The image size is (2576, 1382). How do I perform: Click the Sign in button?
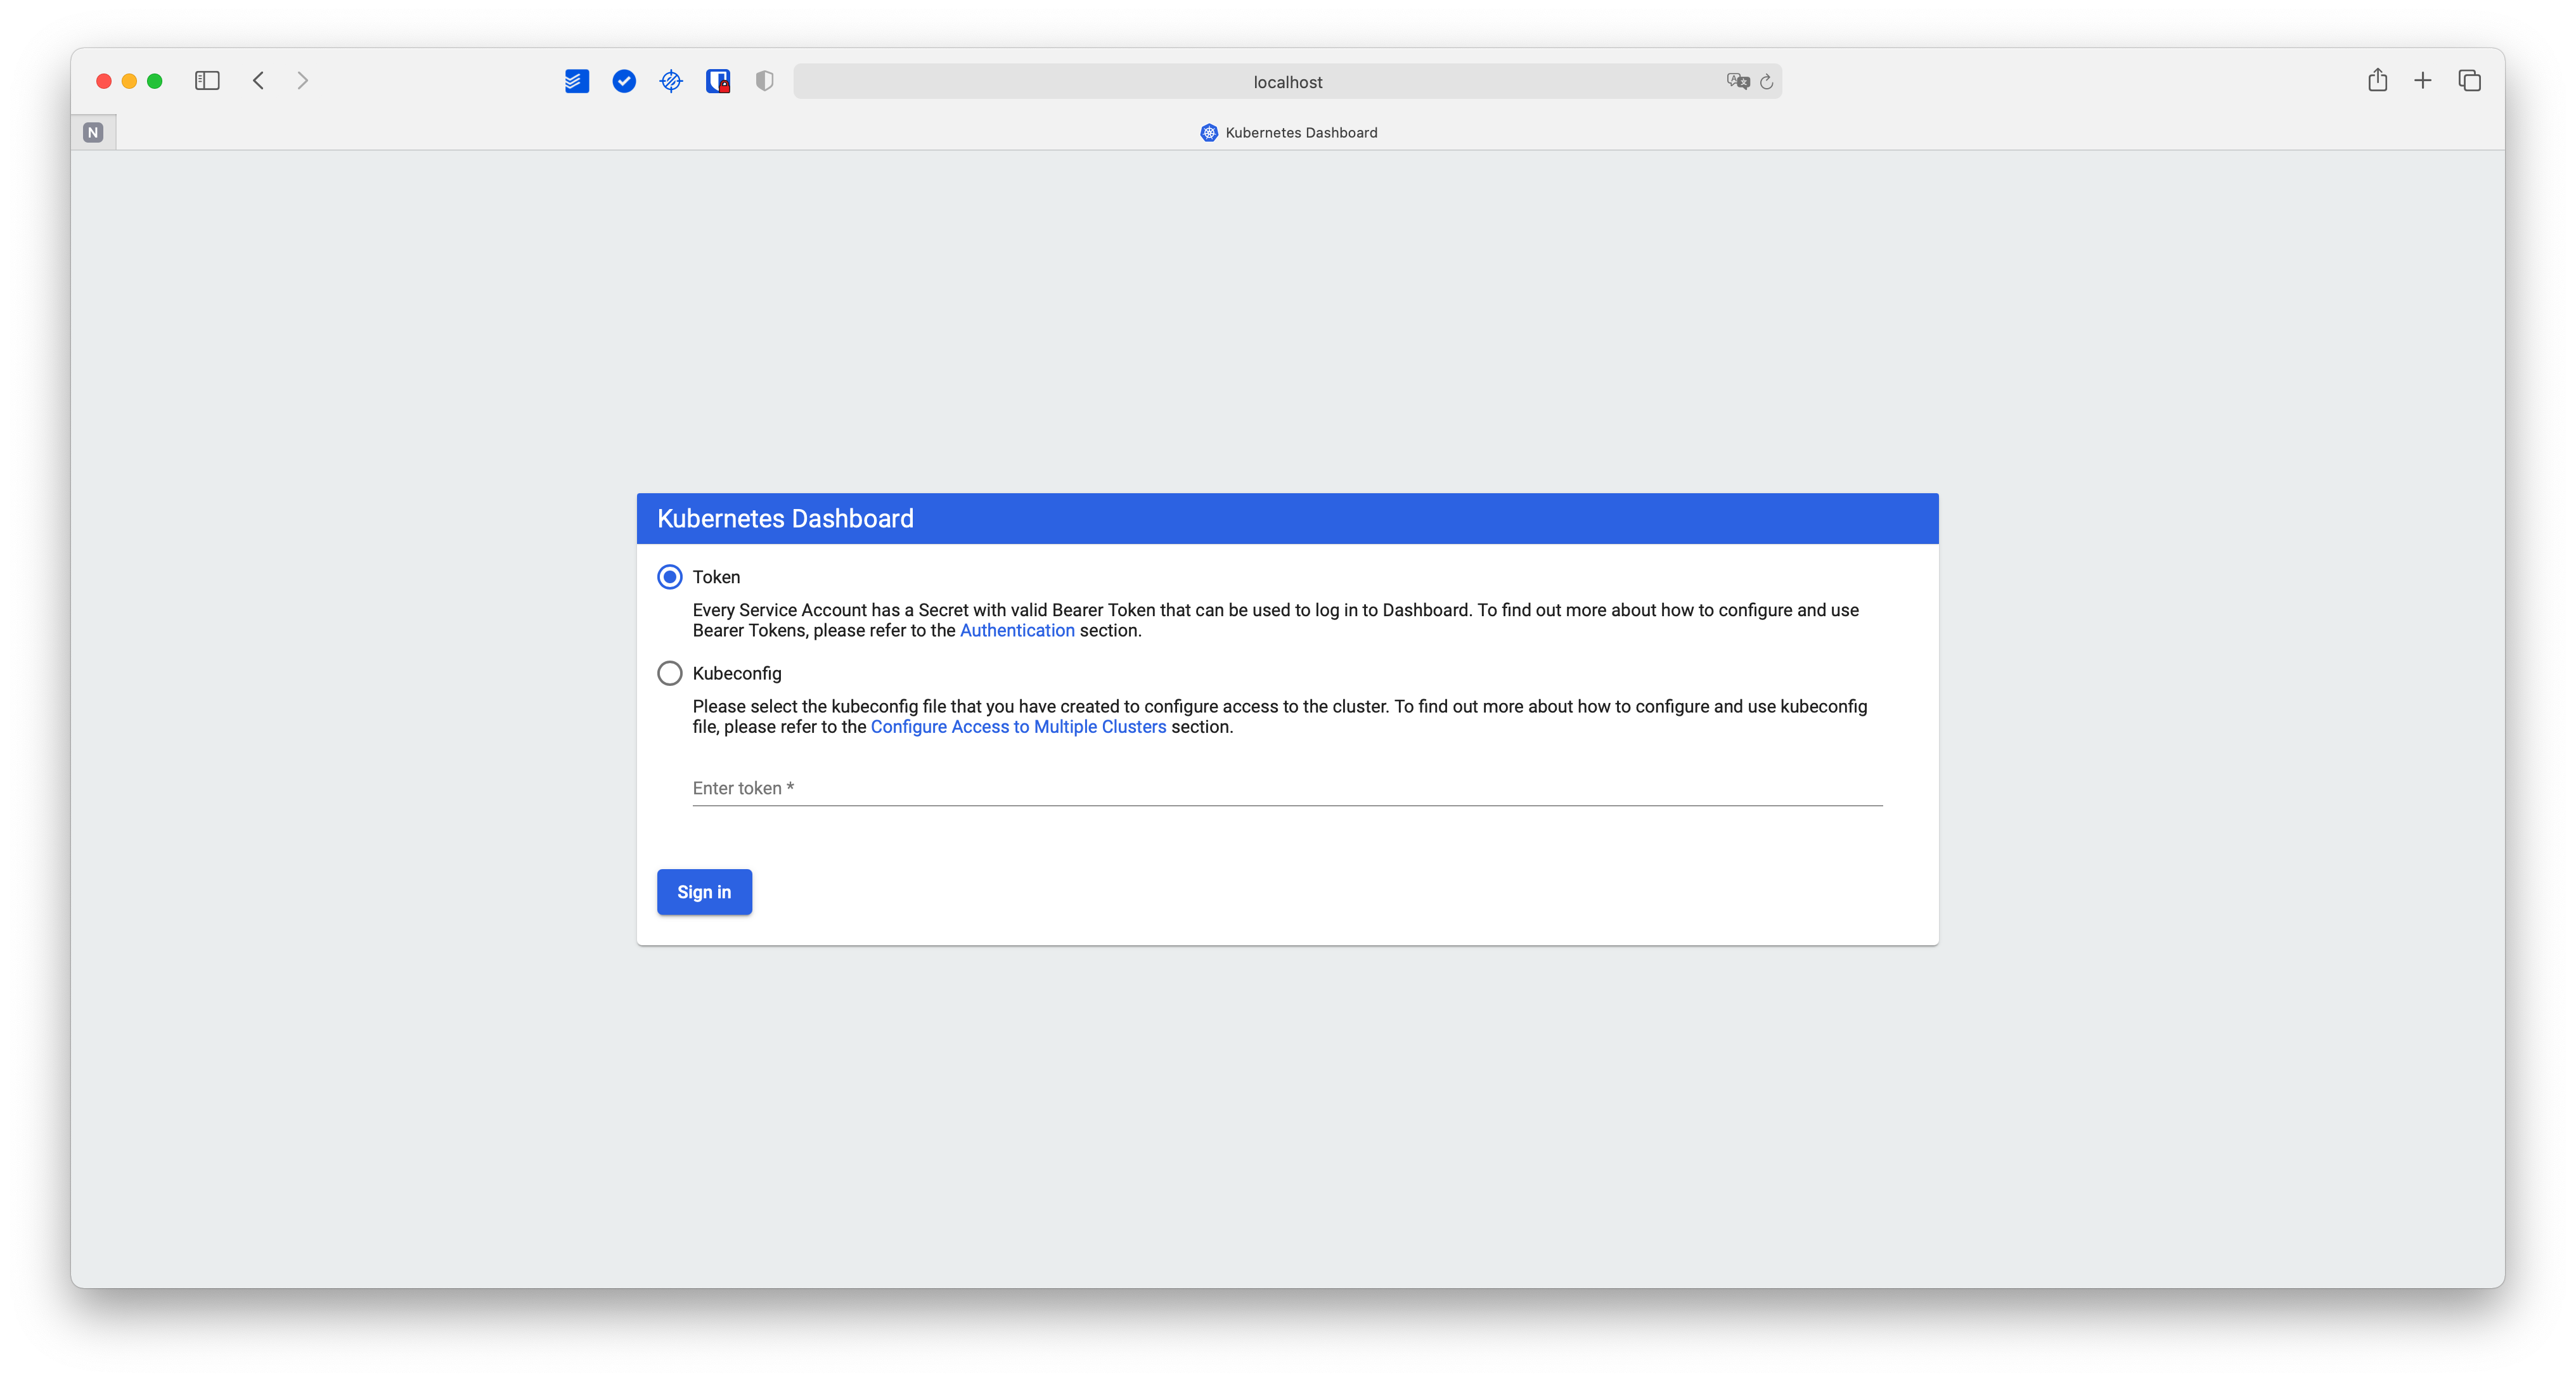point(704,892)
